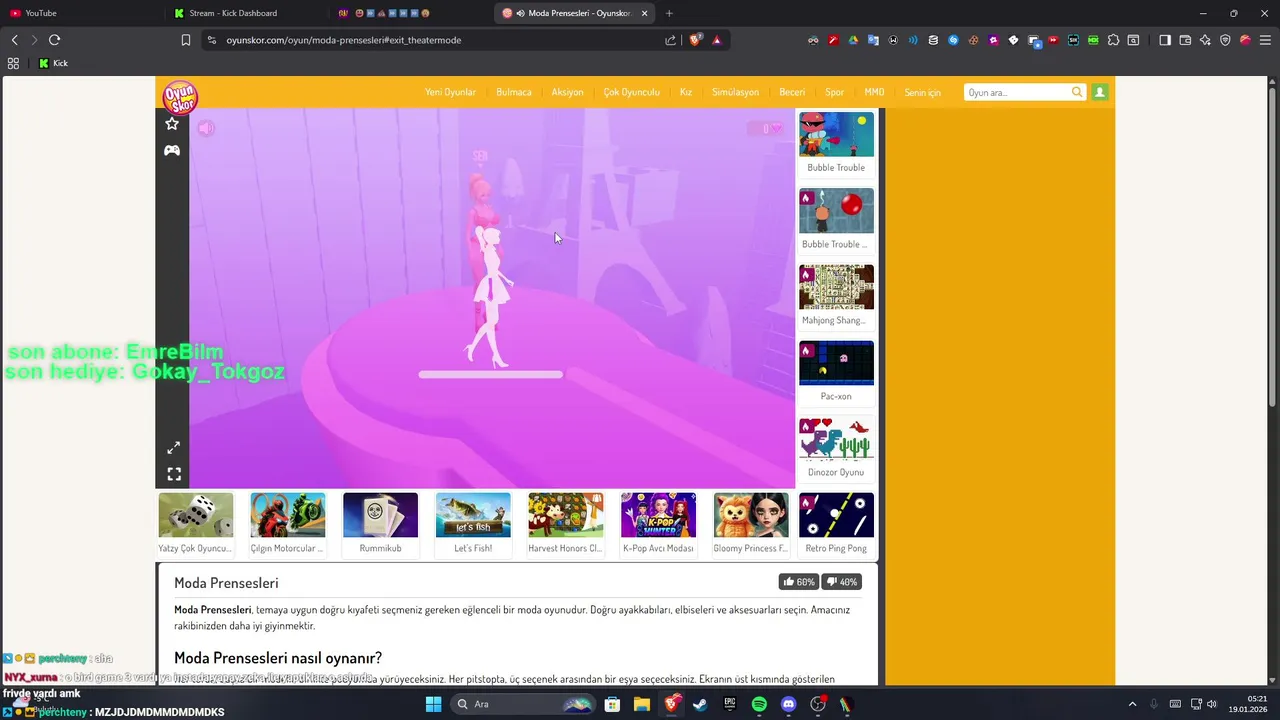
Task: Open Brave VPN shield icon
Action: (1225, 40)
